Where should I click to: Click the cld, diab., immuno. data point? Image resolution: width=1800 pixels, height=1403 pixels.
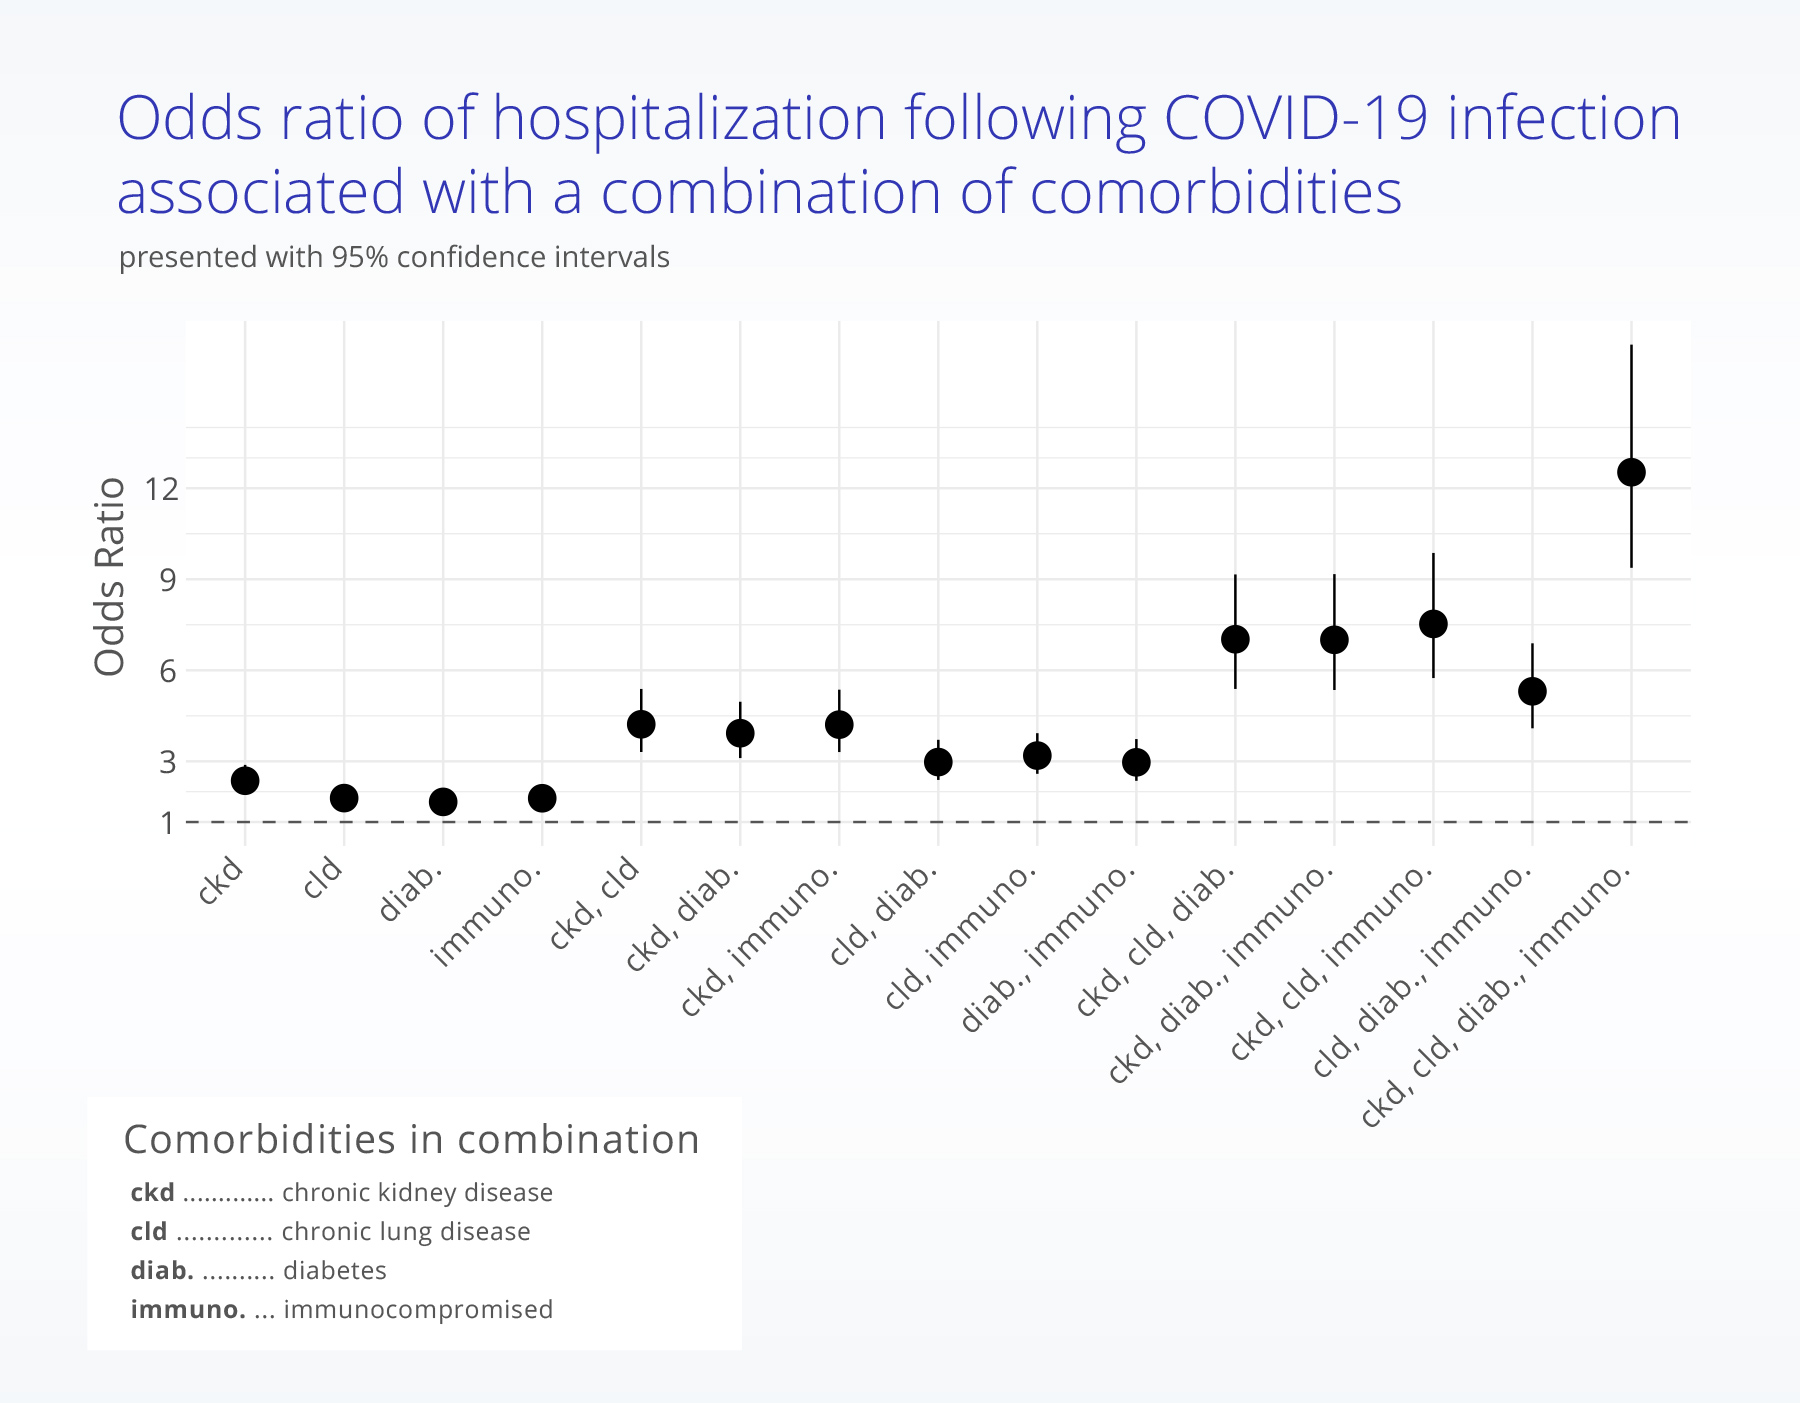(x=1532, y=691)
